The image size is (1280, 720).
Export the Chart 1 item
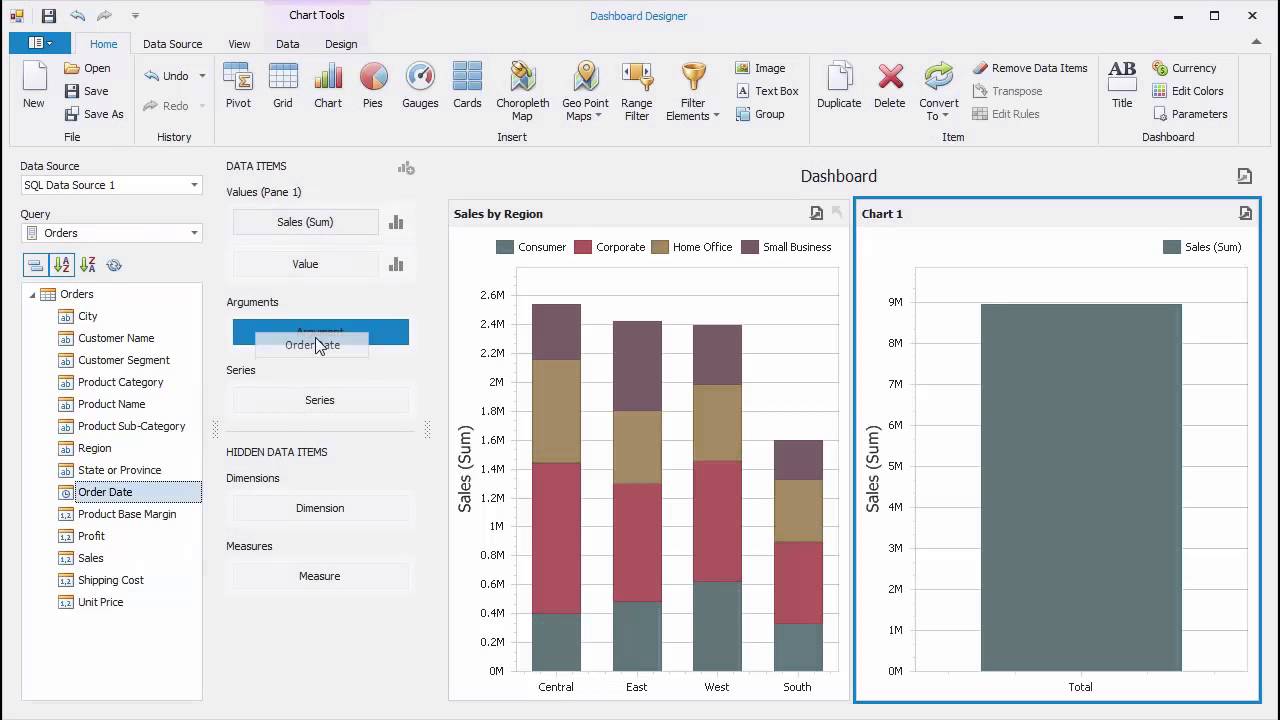tap(1245, 213)
